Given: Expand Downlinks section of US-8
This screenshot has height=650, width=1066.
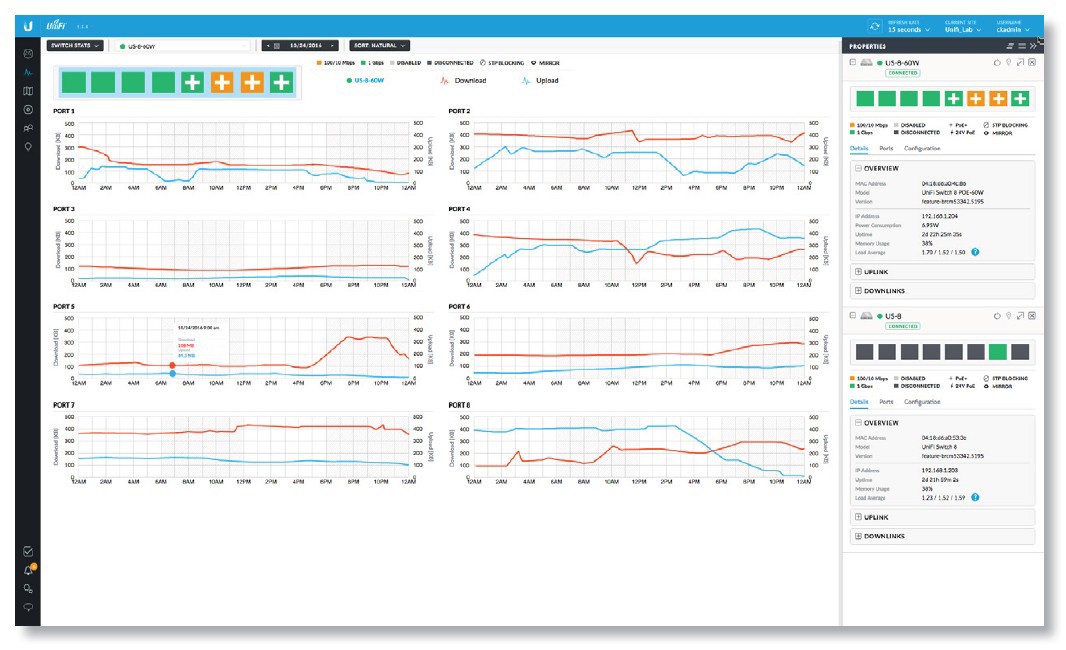Looking at the screenshot, I should pos(857,536).
